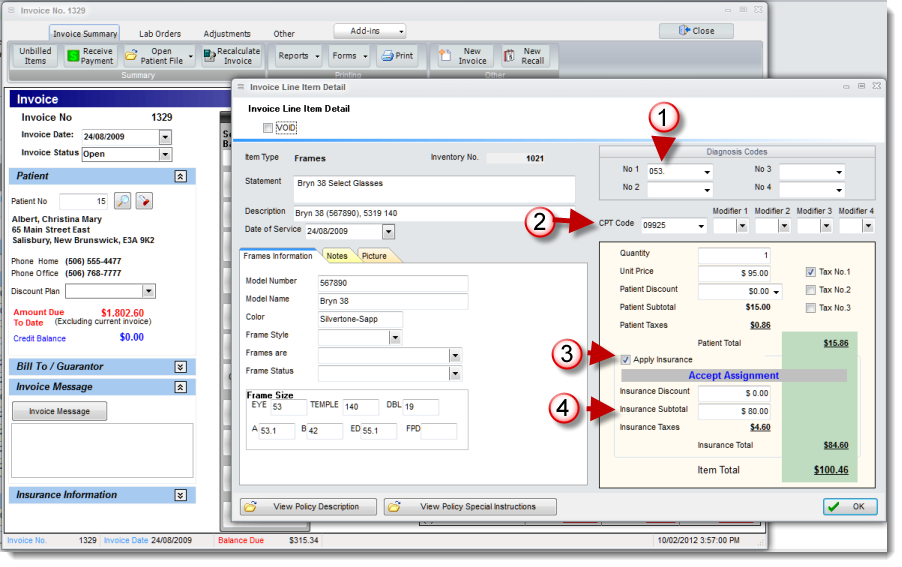Select the Frames Information tab

click(278, 256)
